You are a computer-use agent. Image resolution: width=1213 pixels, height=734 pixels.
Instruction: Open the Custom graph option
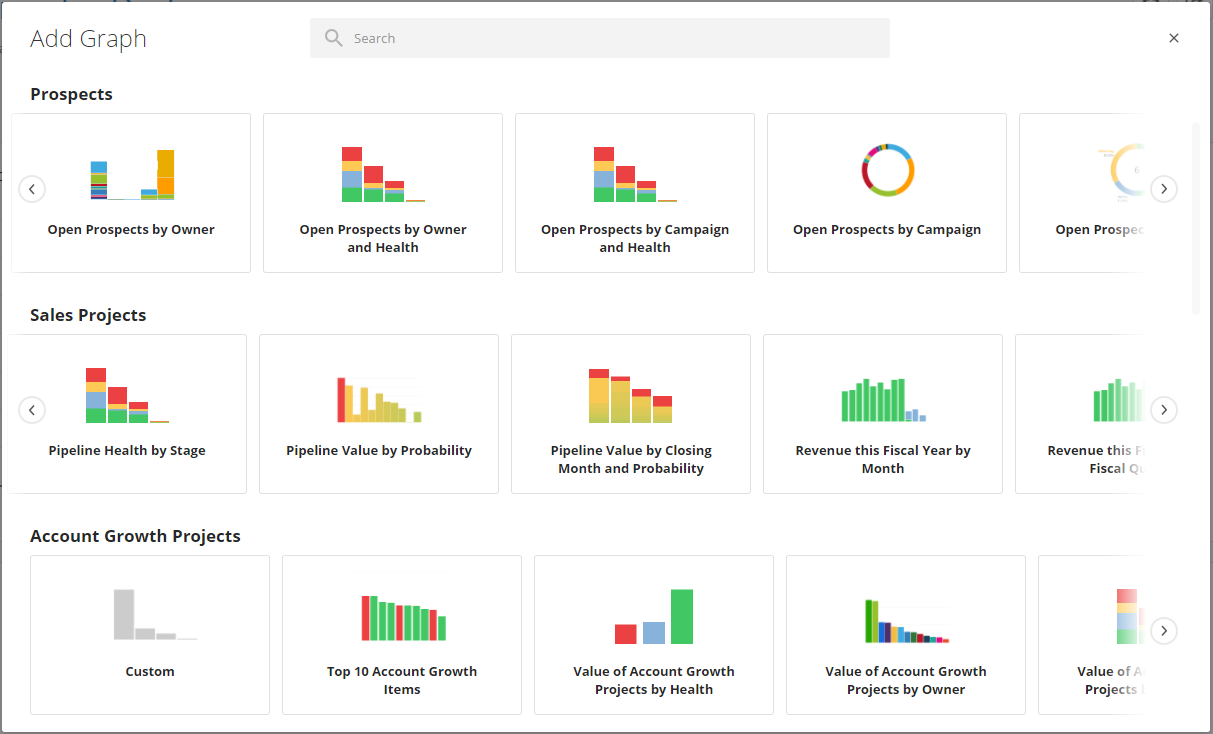click(x=149, y=634)
